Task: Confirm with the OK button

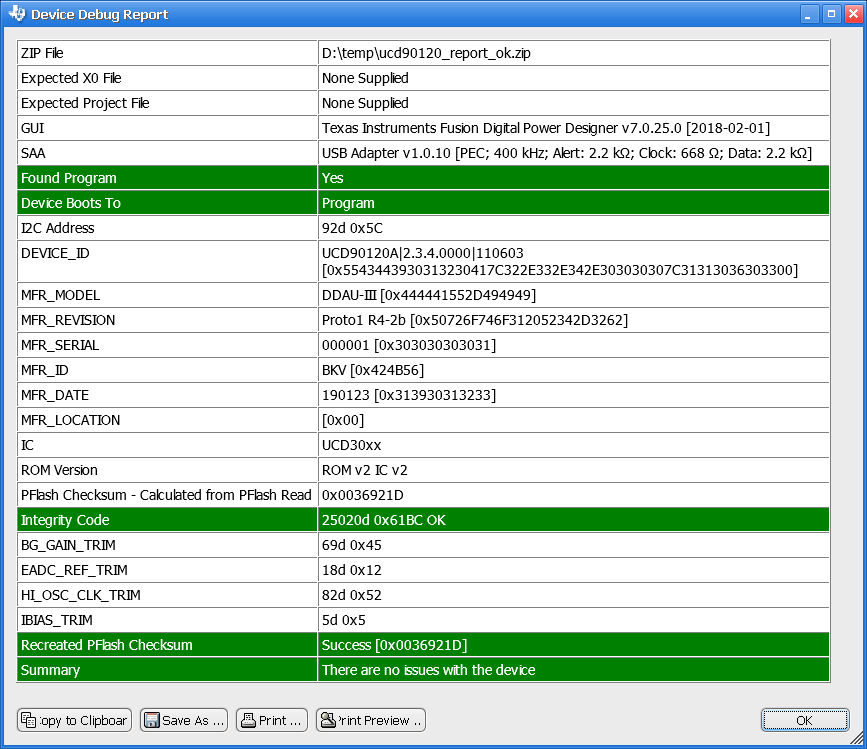Action: tap(805, 720)
